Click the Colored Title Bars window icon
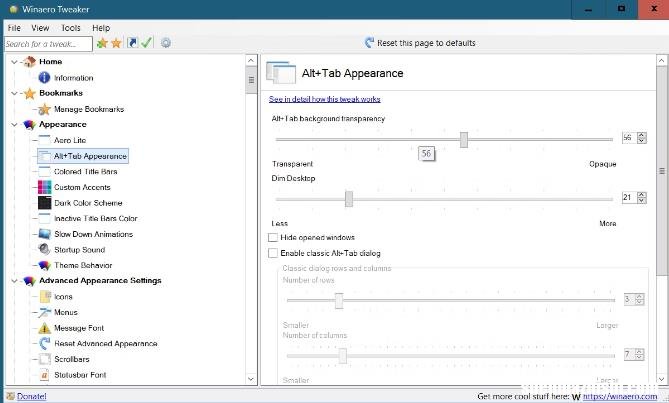 click(44, 171)
